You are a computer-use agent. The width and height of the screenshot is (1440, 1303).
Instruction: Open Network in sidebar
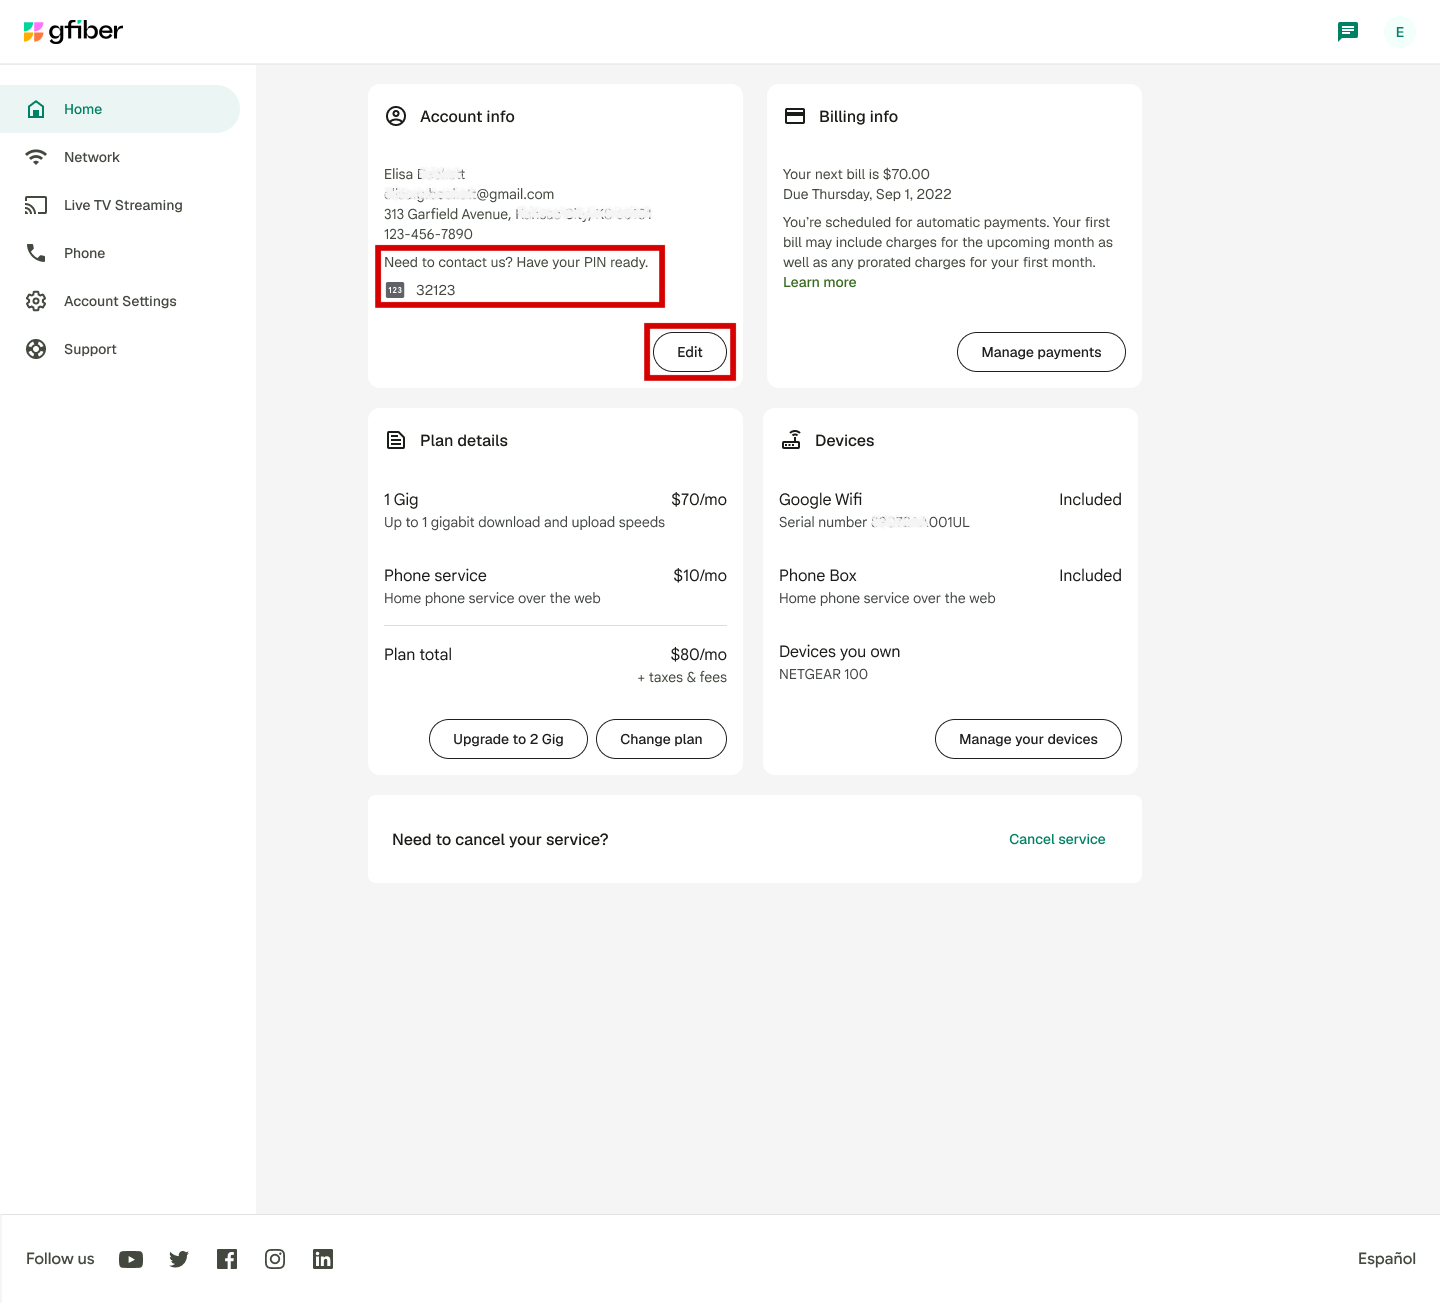(120, 157)
